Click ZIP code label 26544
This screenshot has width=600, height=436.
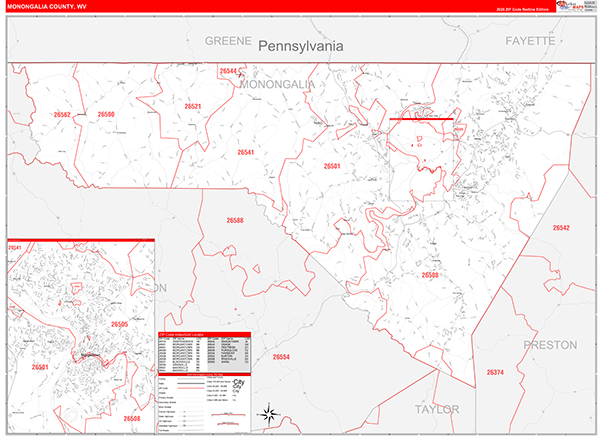click(228, 71)
